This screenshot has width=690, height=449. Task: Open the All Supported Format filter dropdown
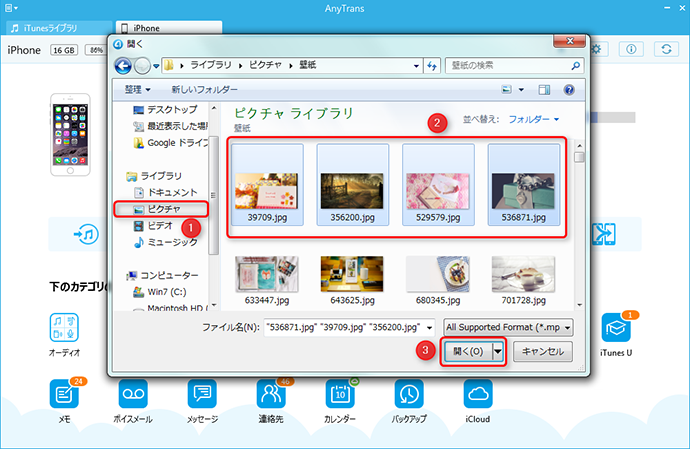[x=508, y=328]
